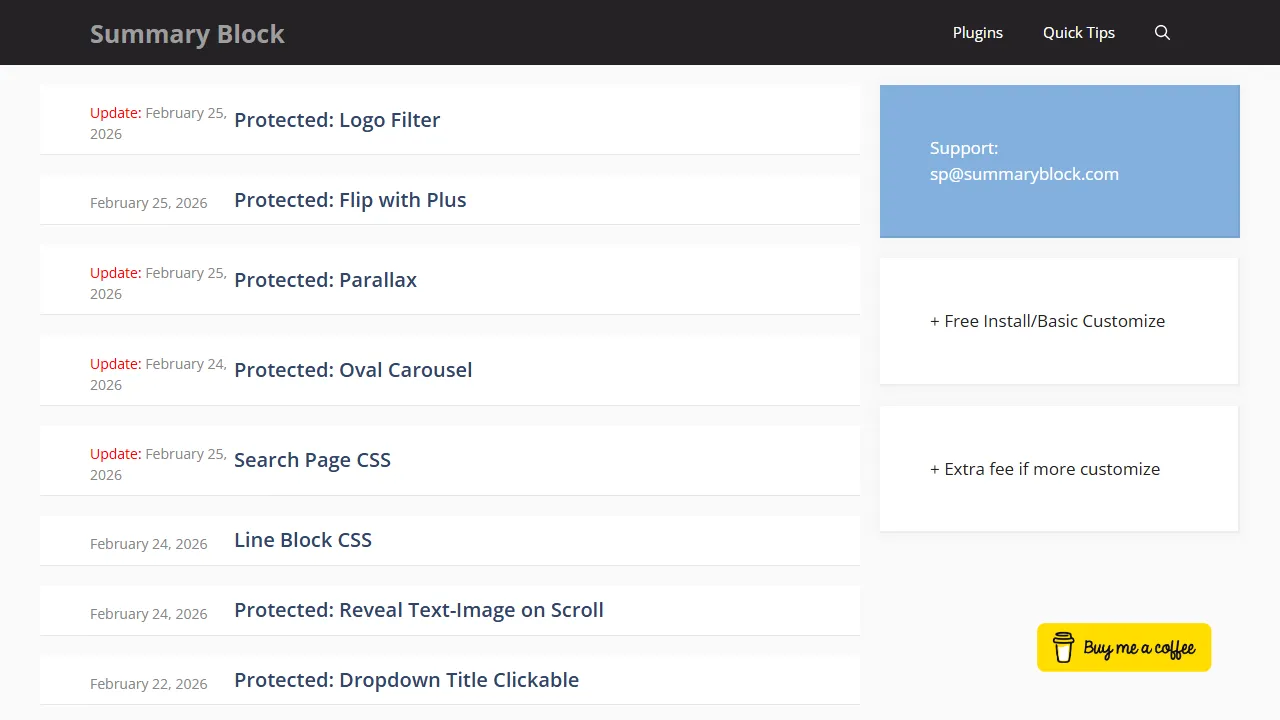The width and height of the screenshot is (1280, 720).
Task: Click the Summary Block site title
Action: [187, 33]
